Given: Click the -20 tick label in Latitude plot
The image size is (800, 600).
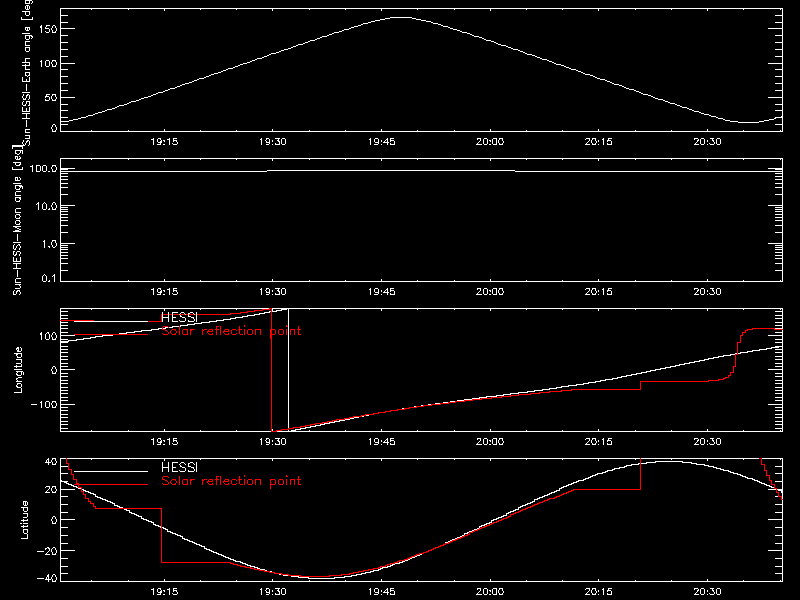Looking at the screenshot, I should click(x=47, y=551).
